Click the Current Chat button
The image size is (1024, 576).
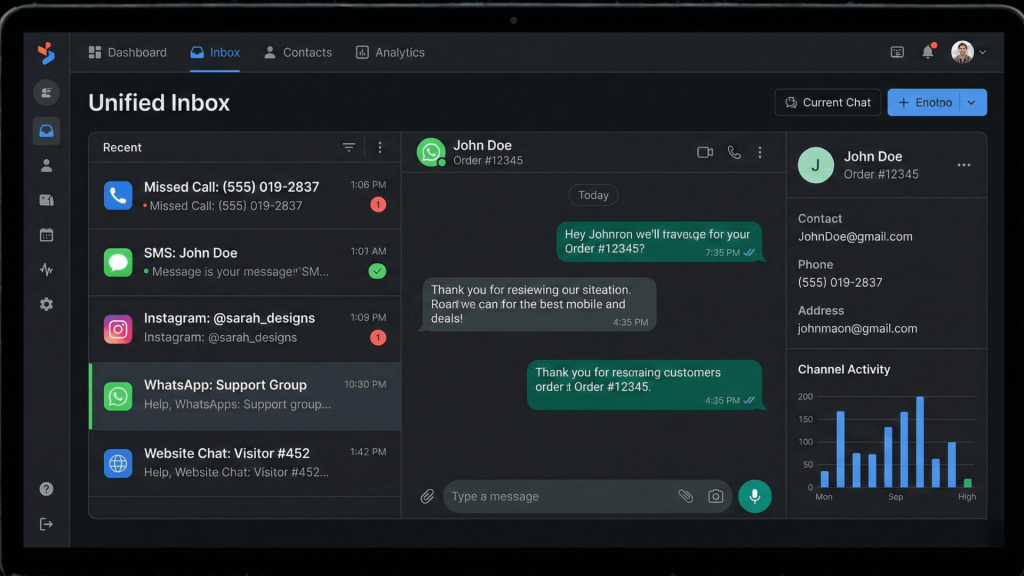point(828,102)
